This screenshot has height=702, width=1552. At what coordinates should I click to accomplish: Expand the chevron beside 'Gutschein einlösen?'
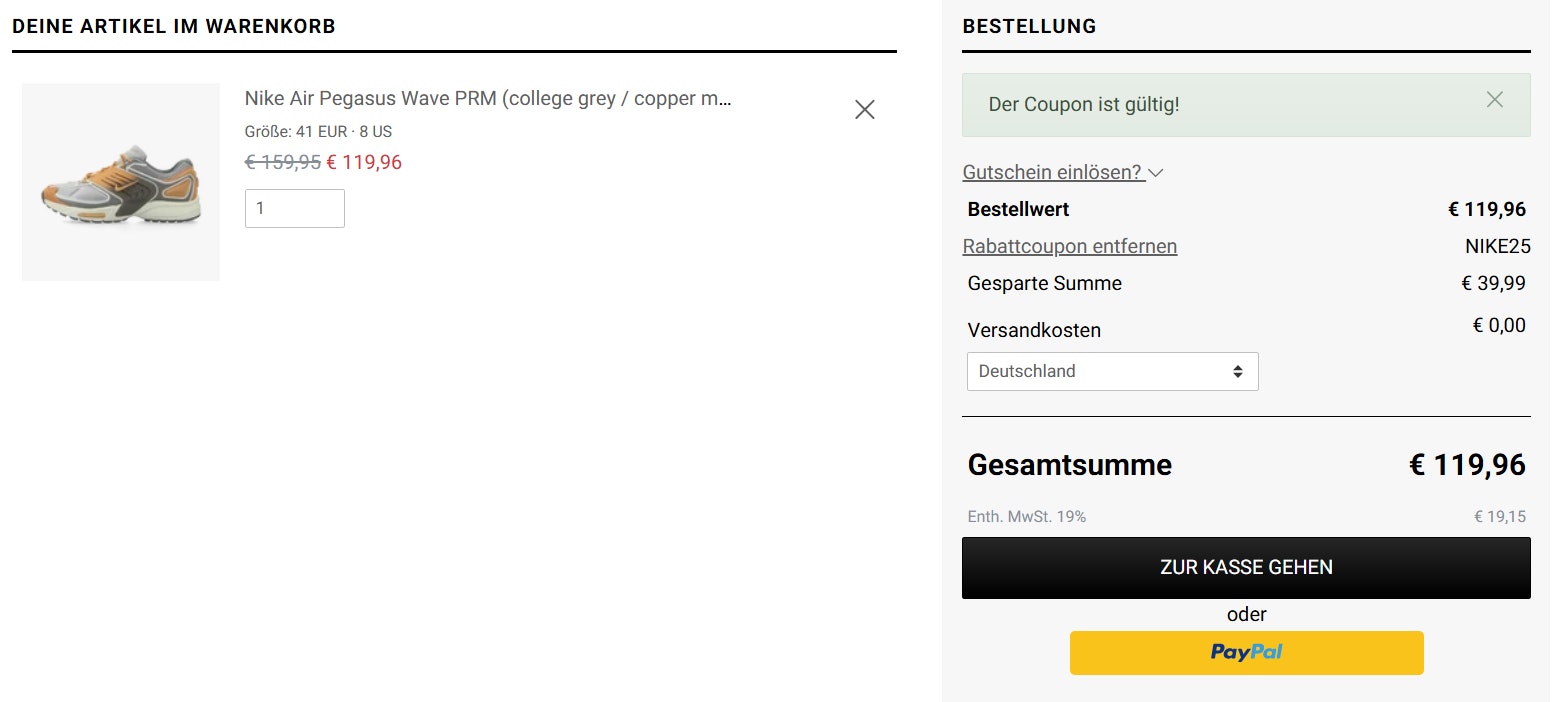(1156, 173)
